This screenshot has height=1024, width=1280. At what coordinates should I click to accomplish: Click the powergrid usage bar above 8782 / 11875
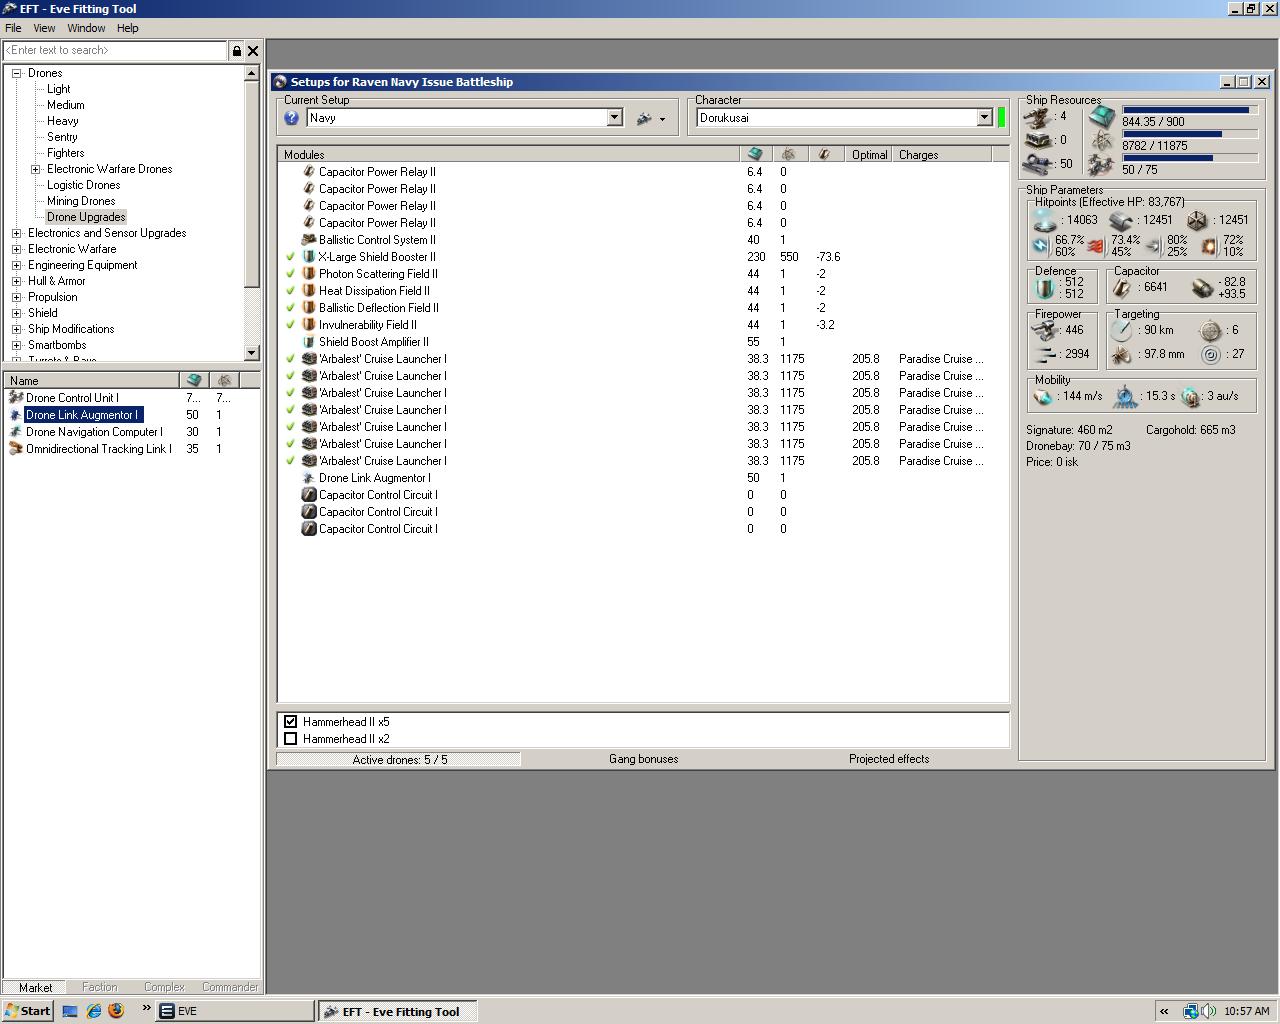[1189, 134]
